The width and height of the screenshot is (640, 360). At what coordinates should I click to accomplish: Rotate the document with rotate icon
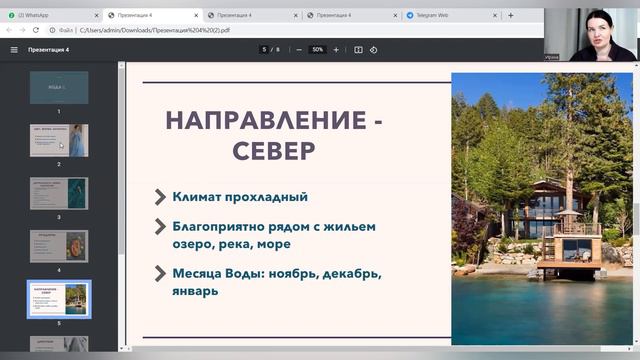pyautogui.click(x=373, y=50)
